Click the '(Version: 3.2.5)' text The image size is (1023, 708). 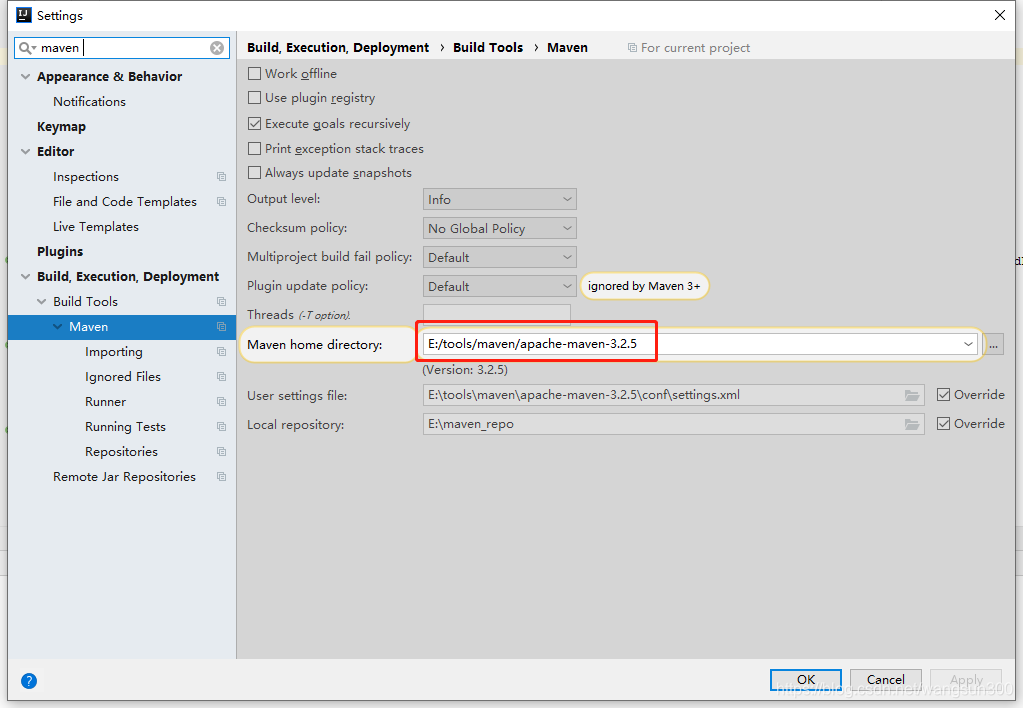465,370
